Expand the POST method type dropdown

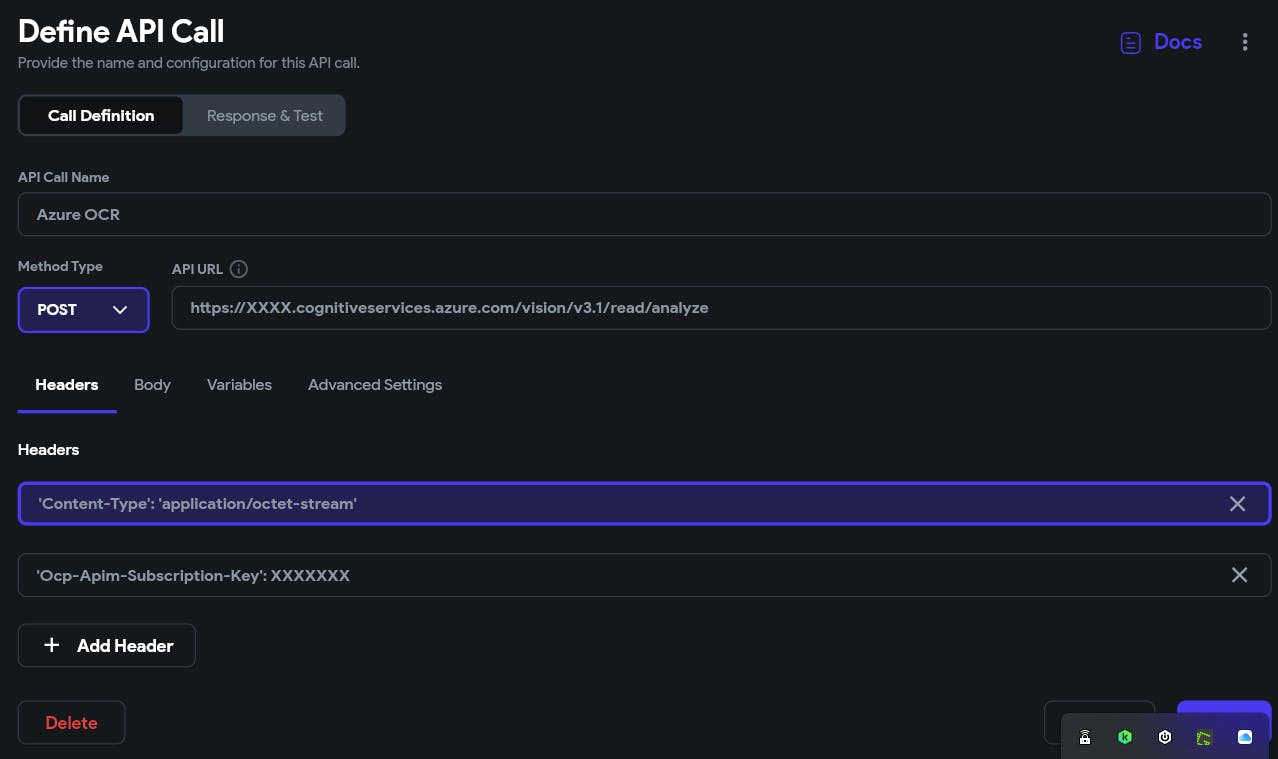coord(84,310)
